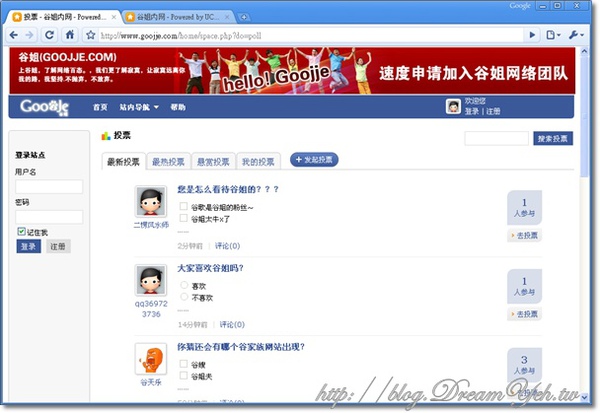The width and height of the screenshot is (600, 413).
Task: Check the option 谷歌是谷姐的粉丝~
Action: coord(184,206)
